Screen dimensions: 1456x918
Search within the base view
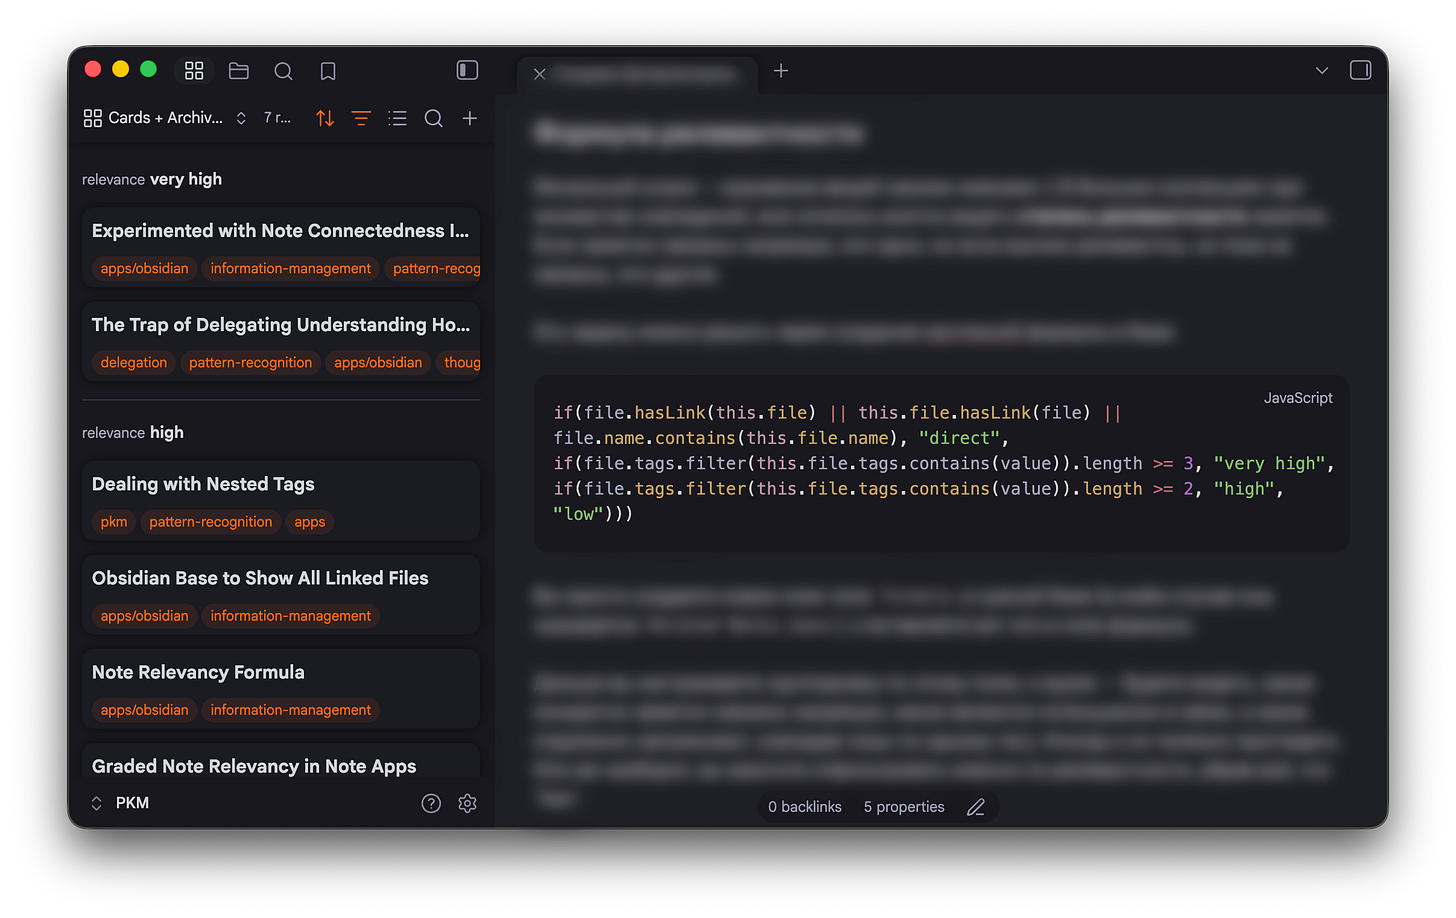pyautogui.click(x=433, y=118)
